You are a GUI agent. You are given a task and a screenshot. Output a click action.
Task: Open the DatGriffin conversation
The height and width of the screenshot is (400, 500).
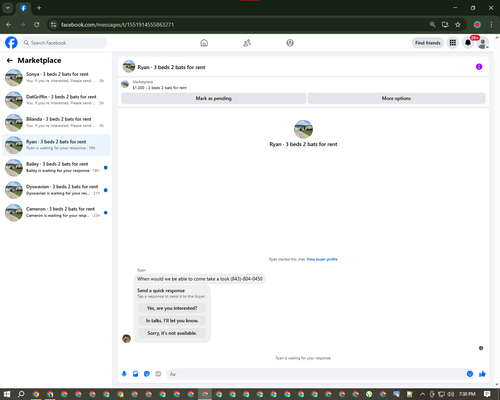tap(56, 100)
